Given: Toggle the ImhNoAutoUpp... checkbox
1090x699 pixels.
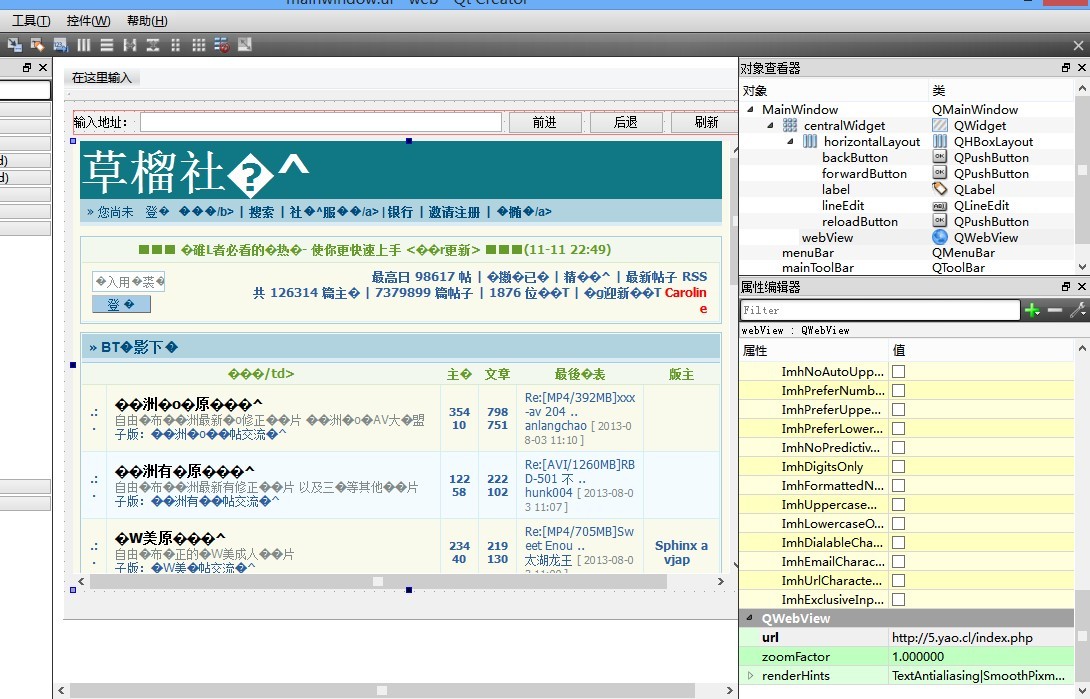Looking at the screenshot, I should (x=898, y=372).
